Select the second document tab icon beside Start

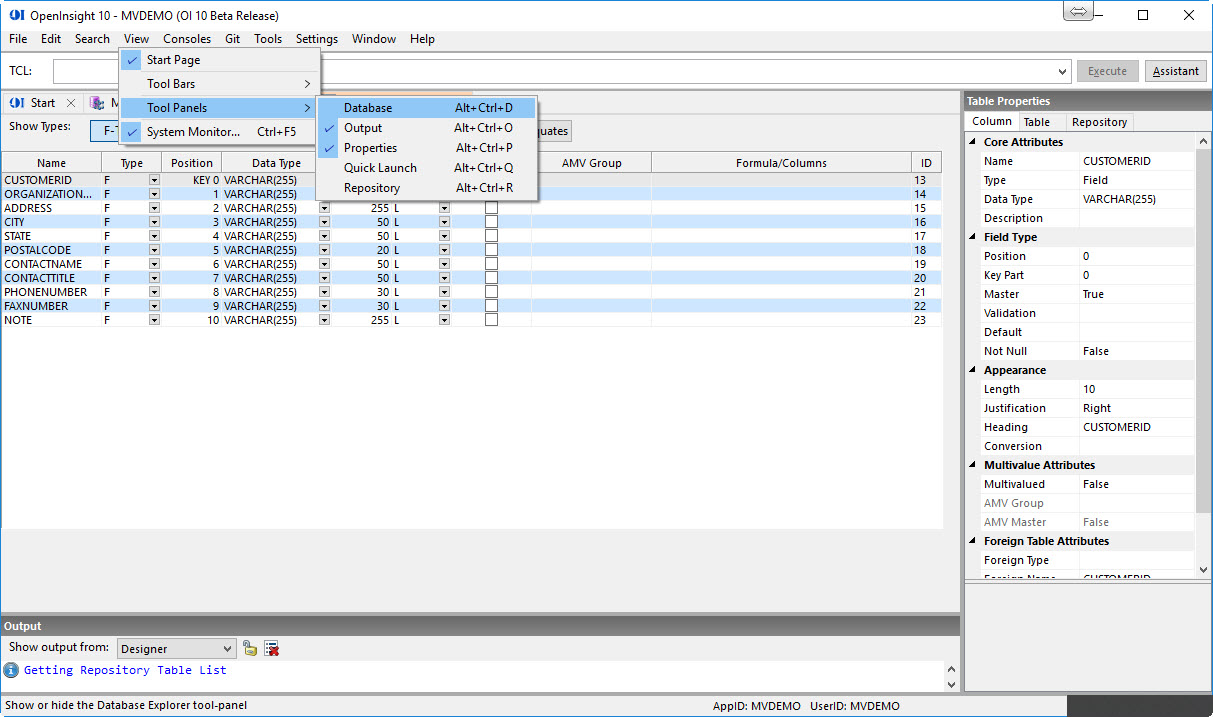tap(97, 103)
